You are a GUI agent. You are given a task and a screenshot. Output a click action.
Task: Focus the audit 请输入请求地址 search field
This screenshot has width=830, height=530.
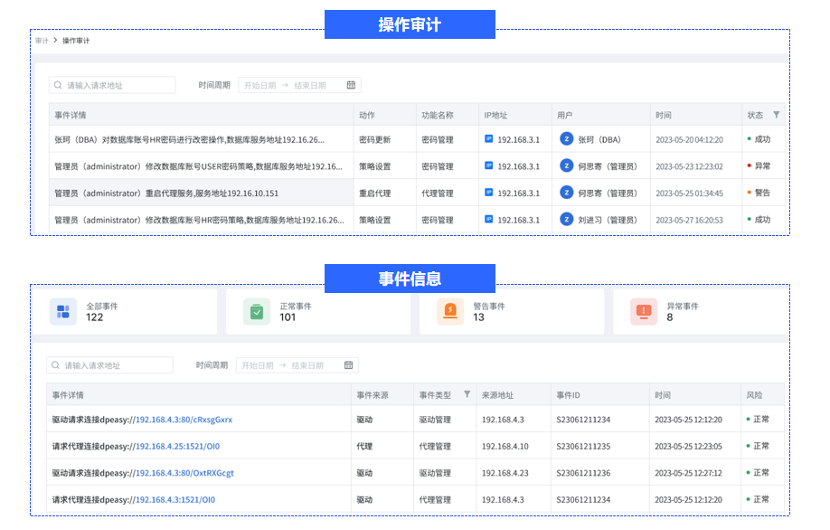tap(112, 85)
